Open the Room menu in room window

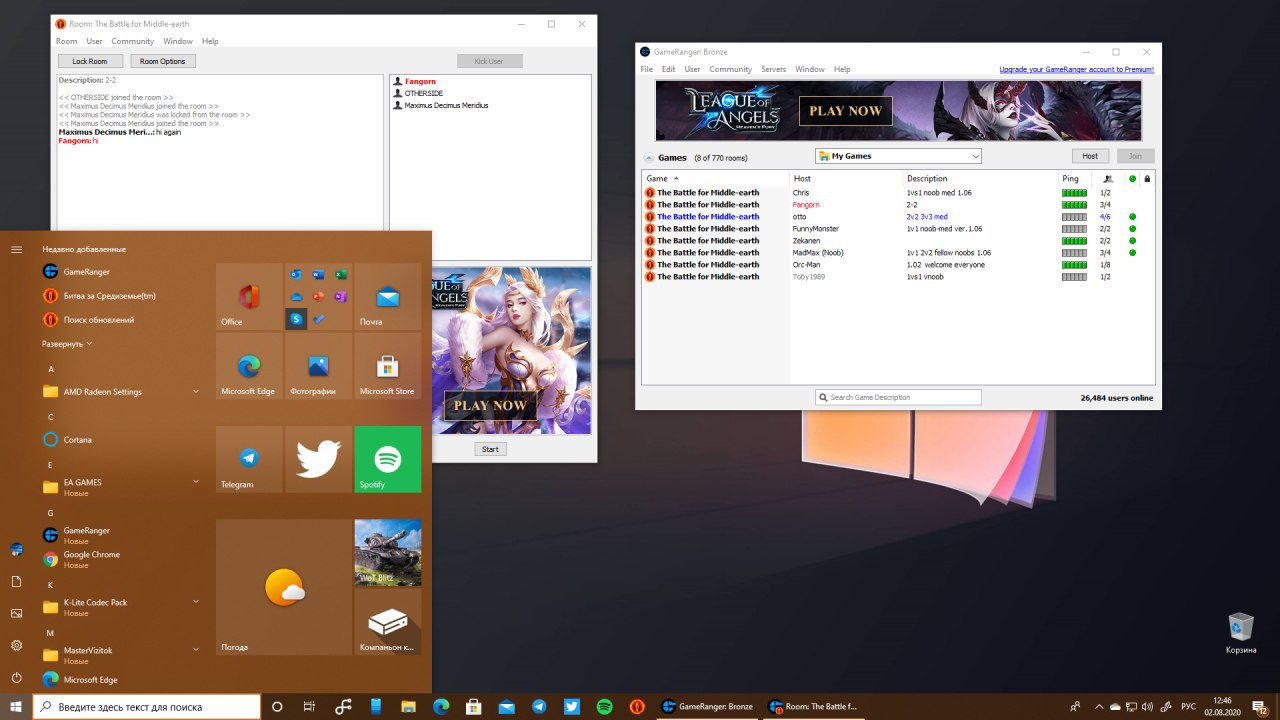pyautogui.click(x=66, y=41)
